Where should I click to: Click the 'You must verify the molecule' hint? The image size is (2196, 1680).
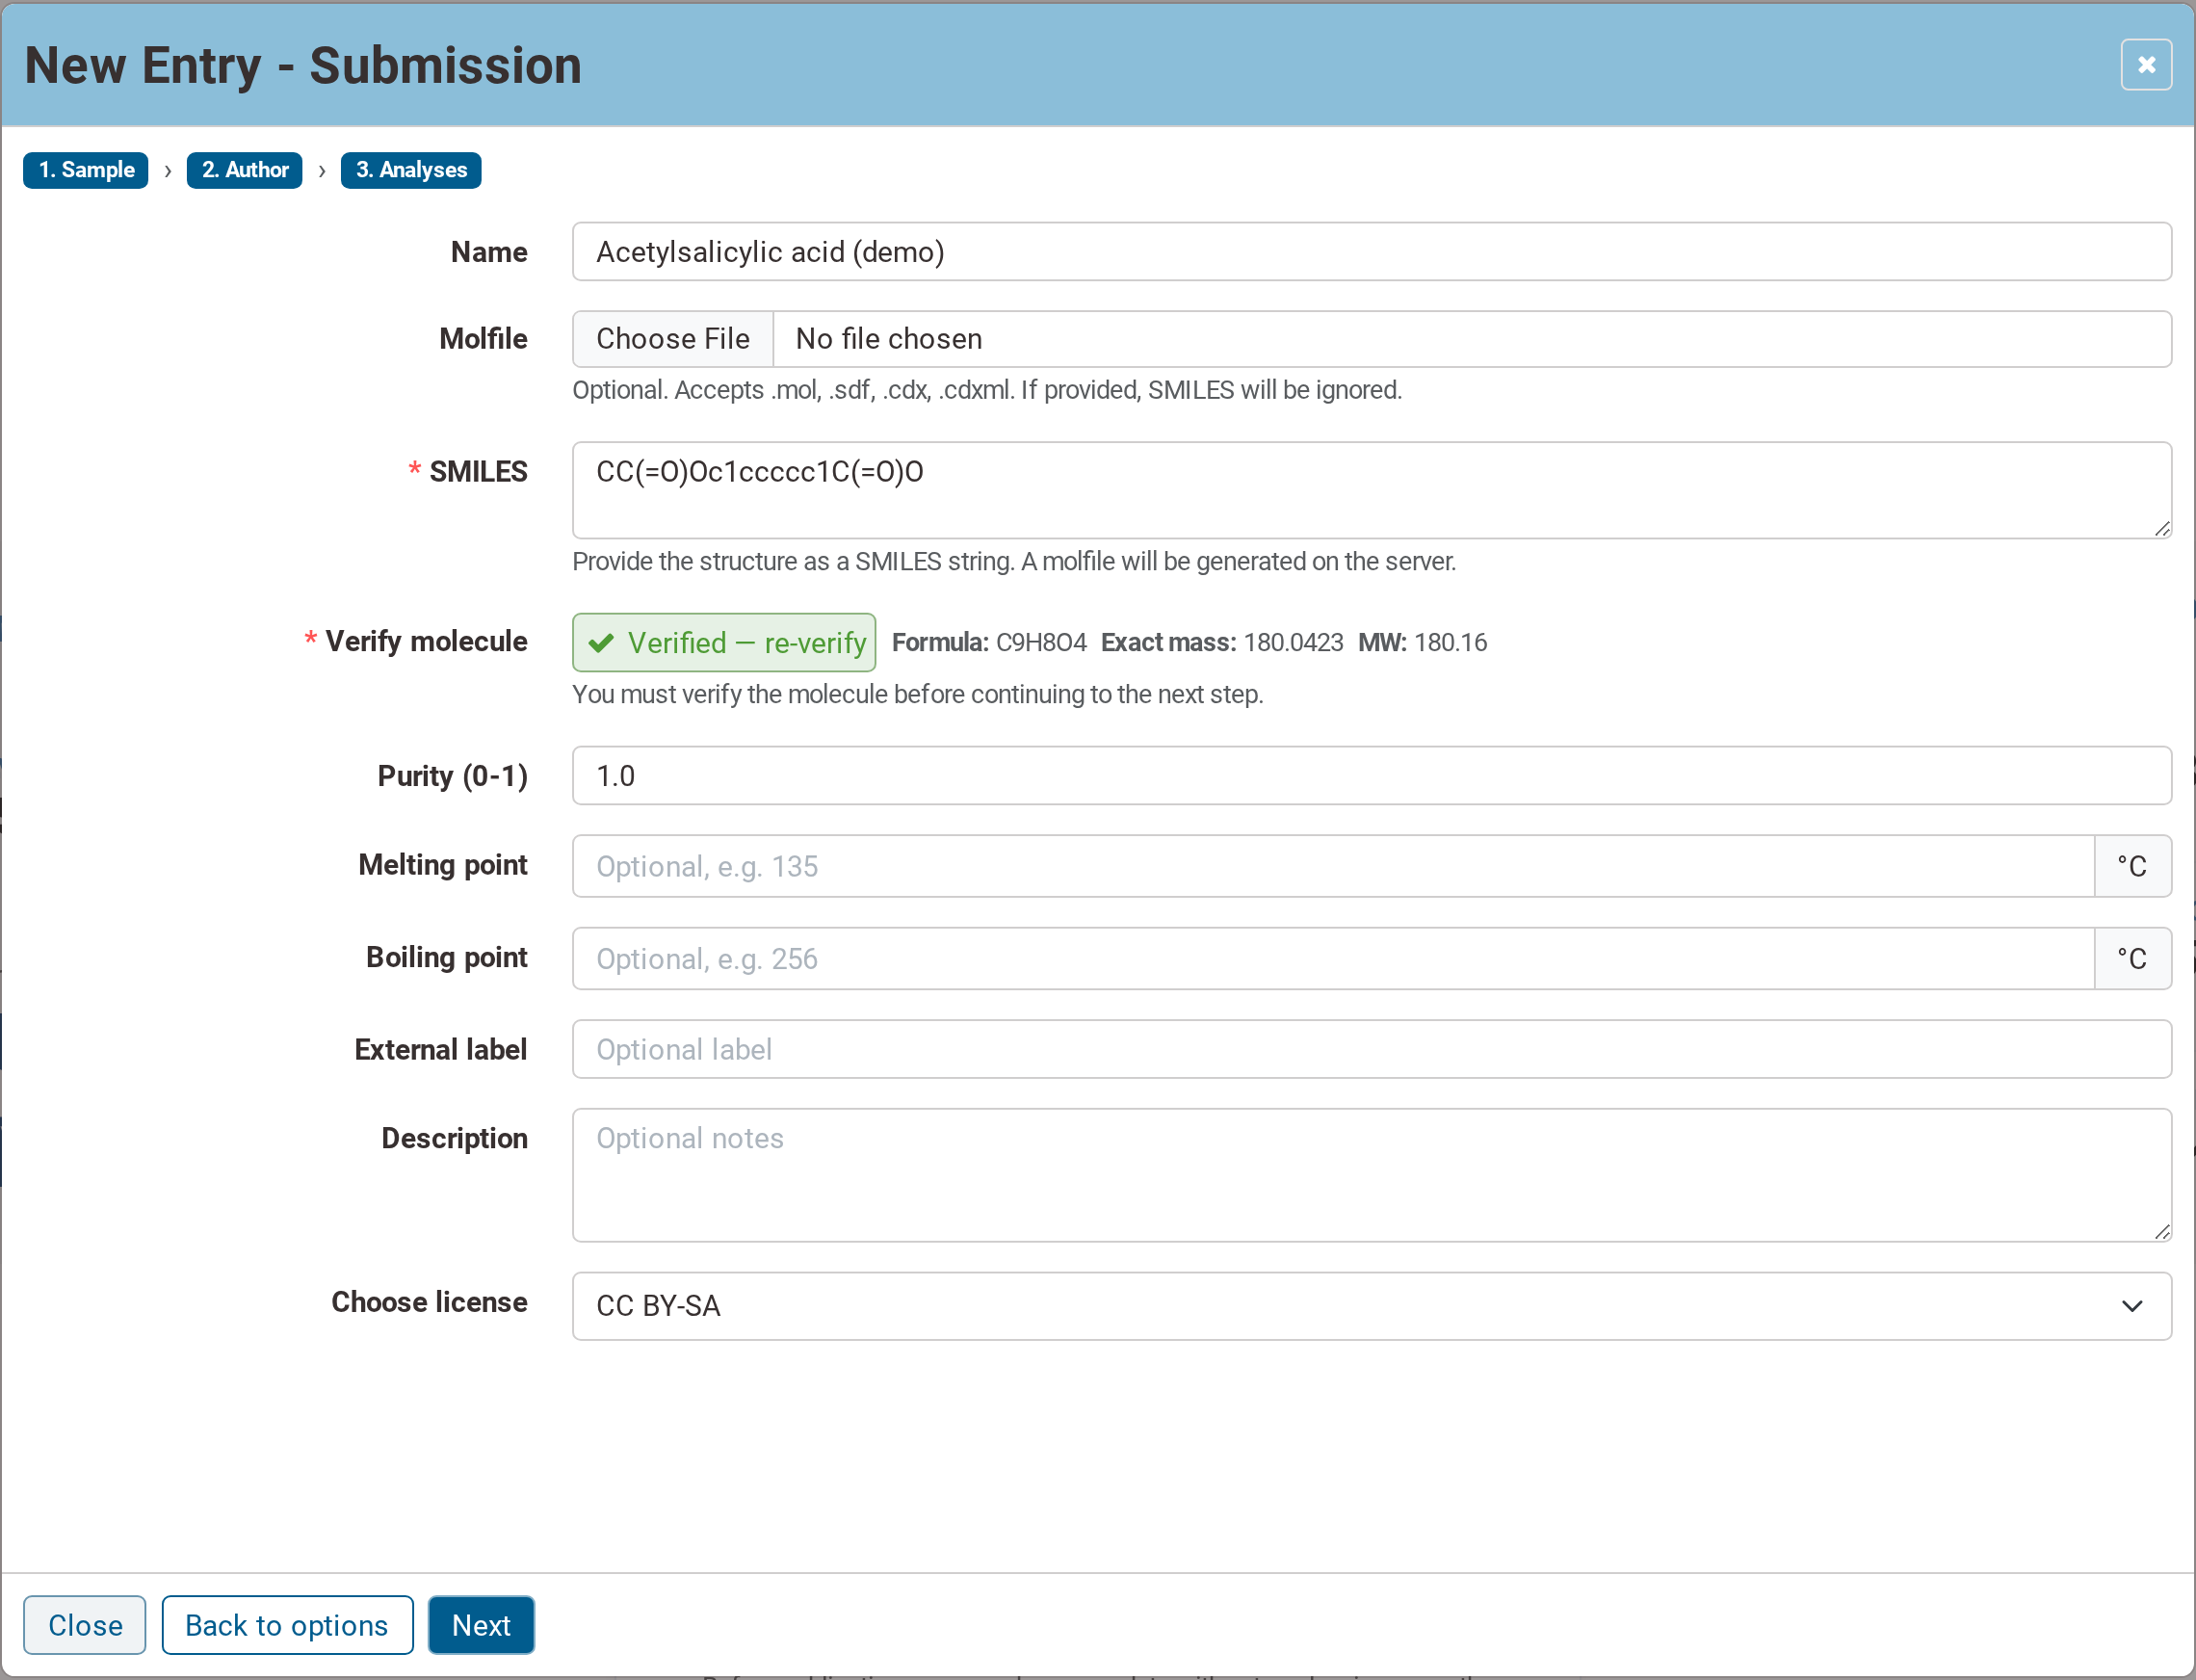[918, 694]
